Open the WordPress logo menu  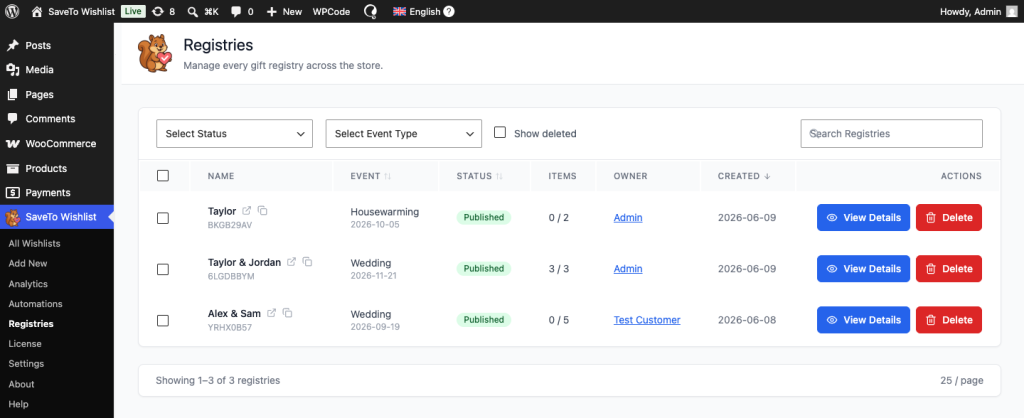pyautogui.click(x=12, y=11)
